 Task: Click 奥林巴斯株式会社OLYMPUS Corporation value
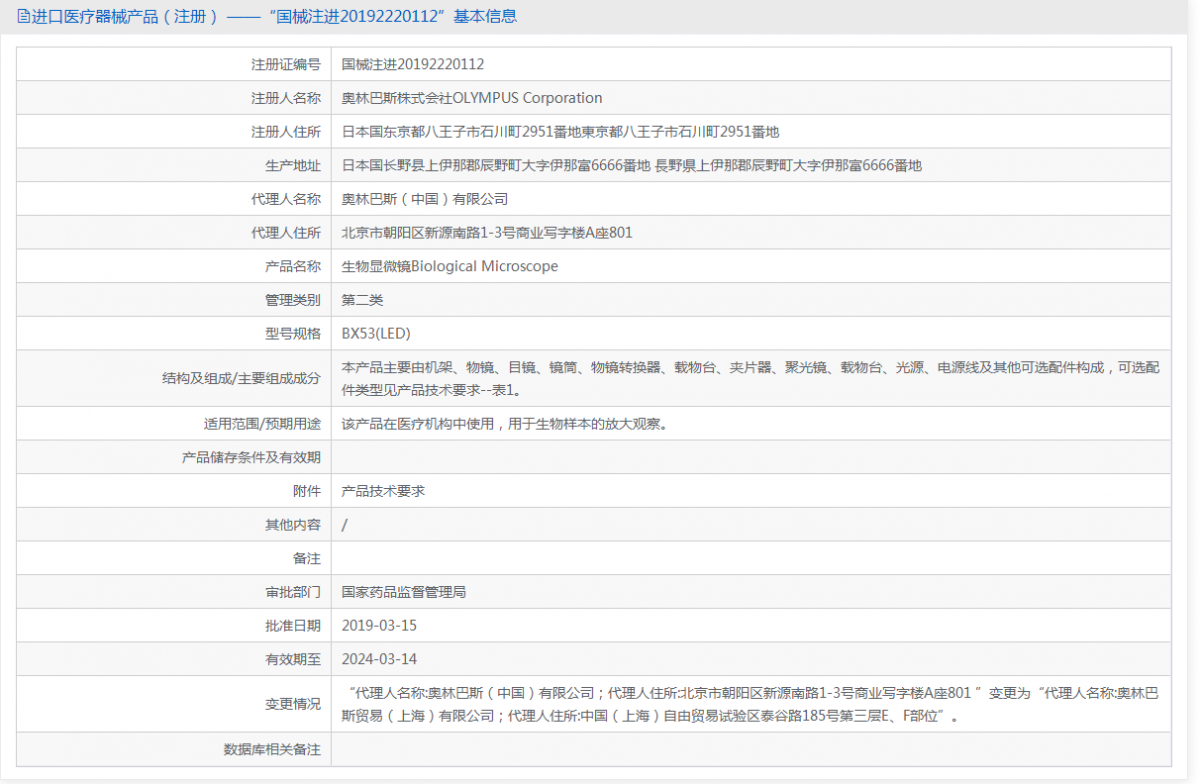tap(472, 98)
